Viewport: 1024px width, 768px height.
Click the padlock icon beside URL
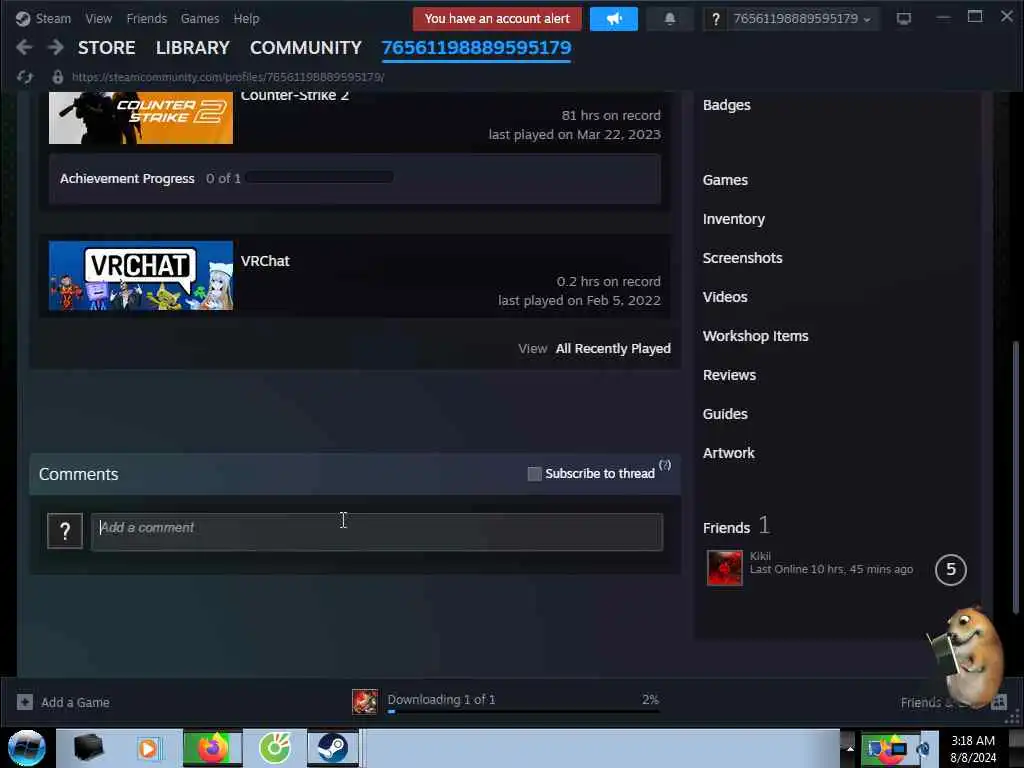[57, 77]
